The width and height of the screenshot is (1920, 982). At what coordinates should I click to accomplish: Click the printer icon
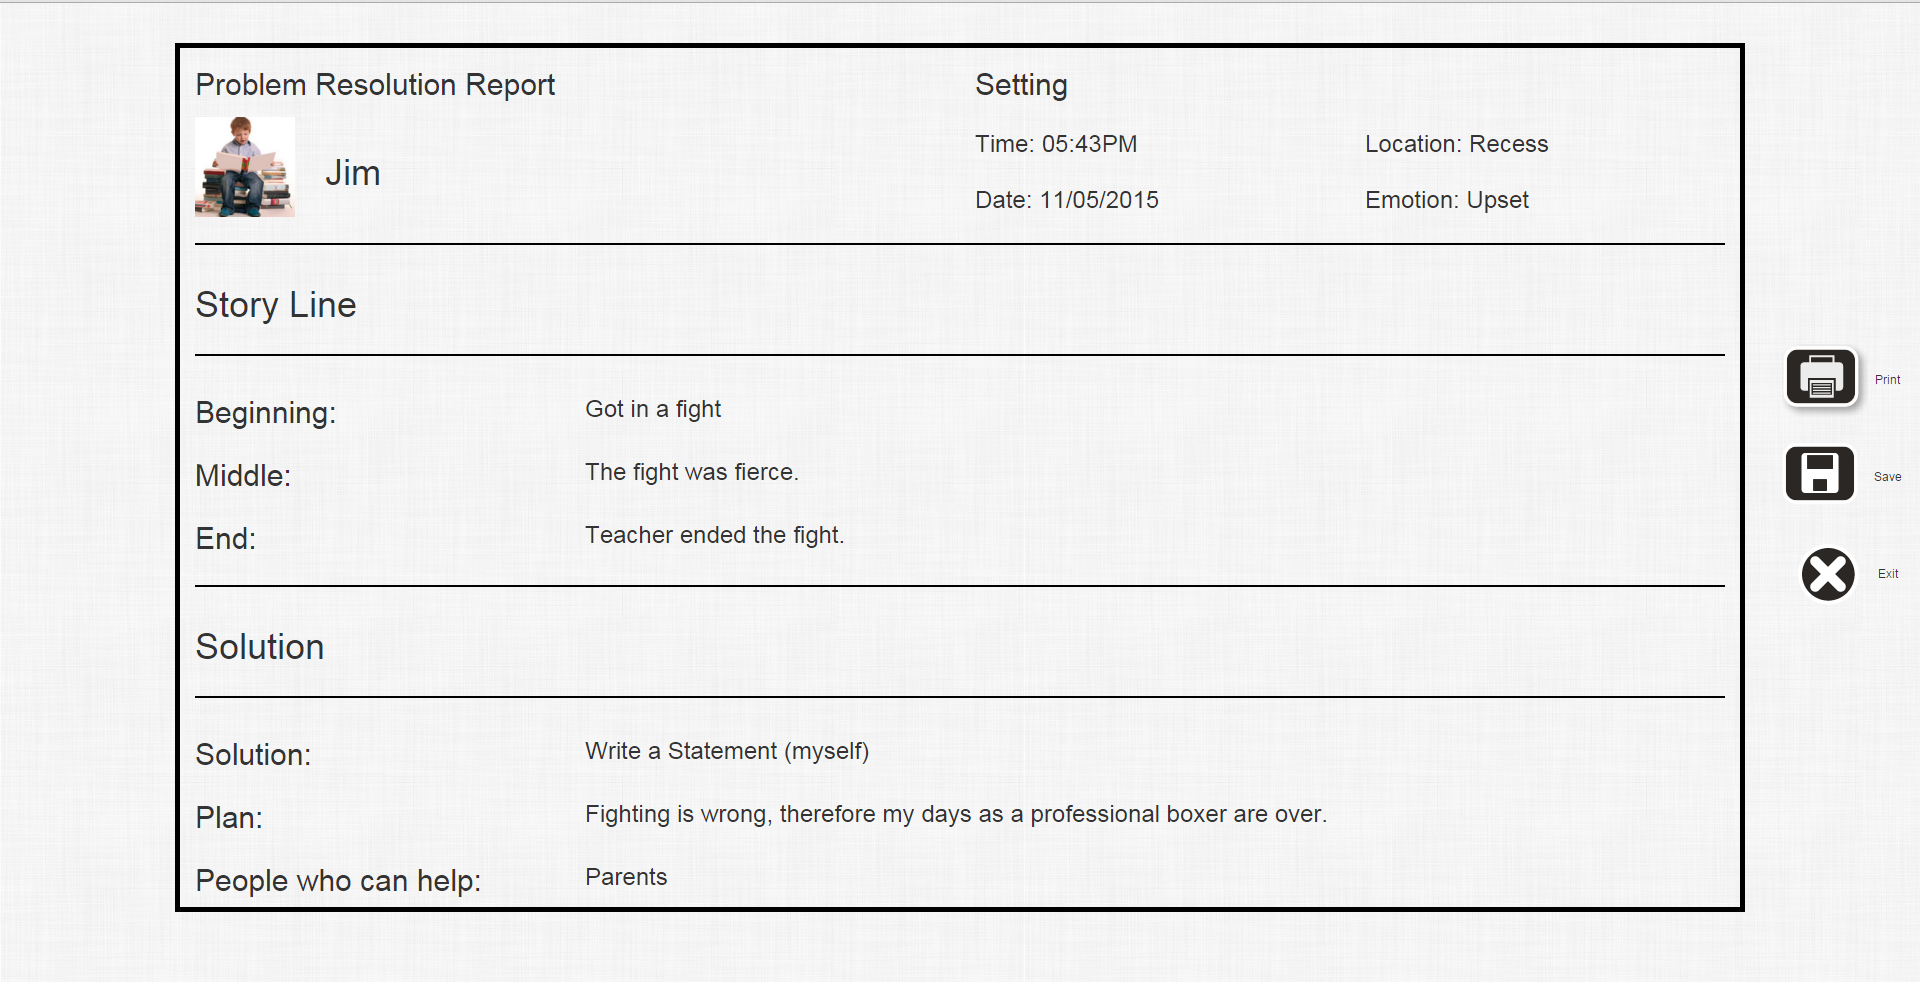(x=1820, y=377)
